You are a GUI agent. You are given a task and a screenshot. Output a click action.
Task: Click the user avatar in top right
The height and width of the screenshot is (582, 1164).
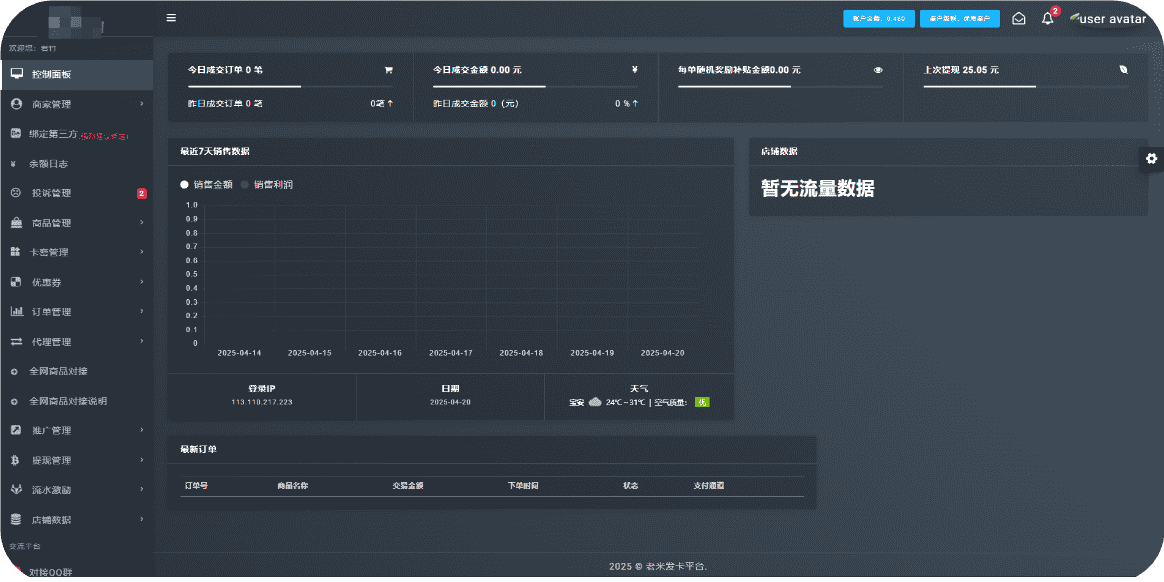coord(1107,19)
